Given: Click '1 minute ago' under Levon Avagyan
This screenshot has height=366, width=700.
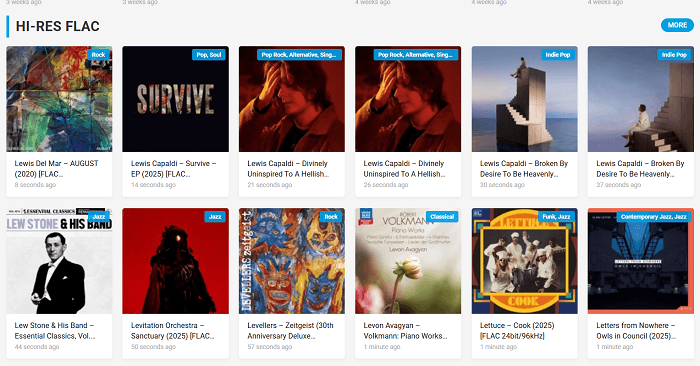Looking at the screenshot, I should (382, 347).
